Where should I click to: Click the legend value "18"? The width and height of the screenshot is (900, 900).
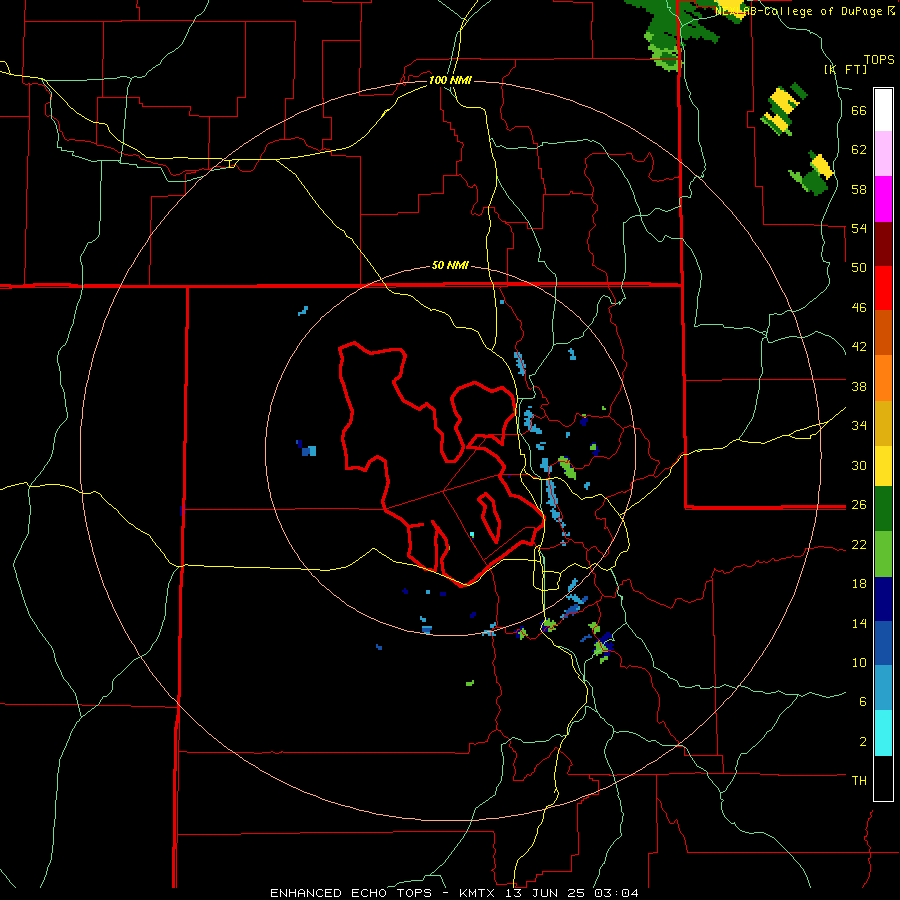pyautogui.click(x=859, y=584)
